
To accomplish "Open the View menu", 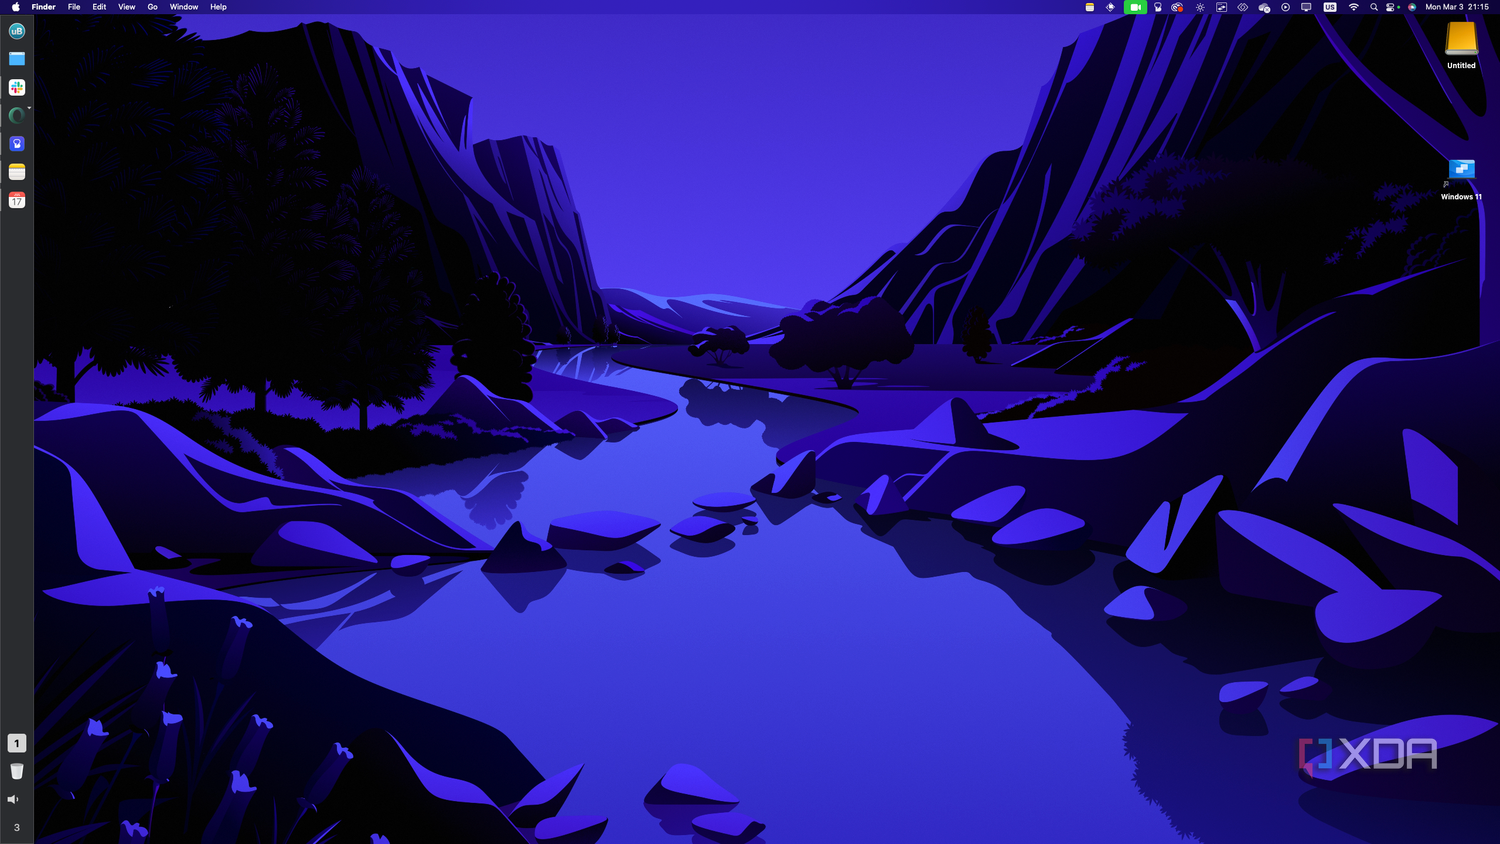I will click(x=127, y=7).
